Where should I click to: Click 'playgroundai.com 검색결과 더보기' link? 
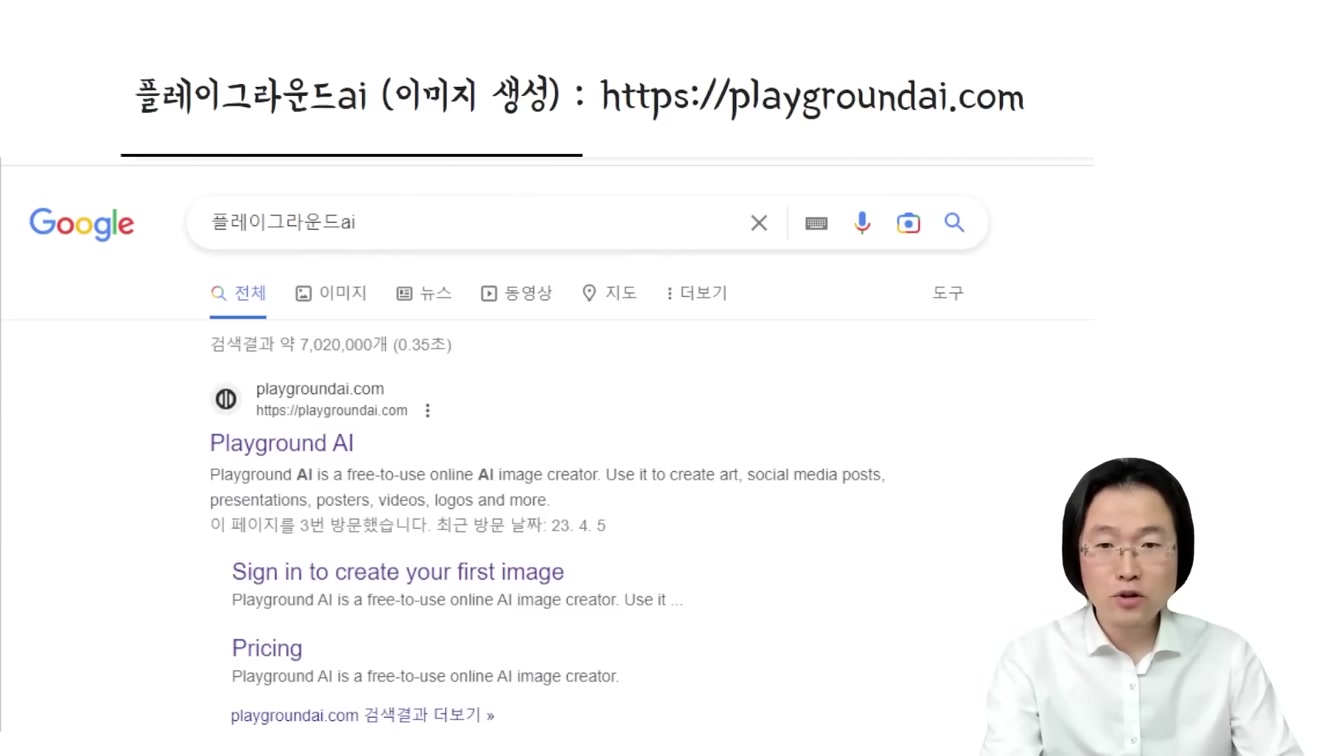(x=363, y=715)
